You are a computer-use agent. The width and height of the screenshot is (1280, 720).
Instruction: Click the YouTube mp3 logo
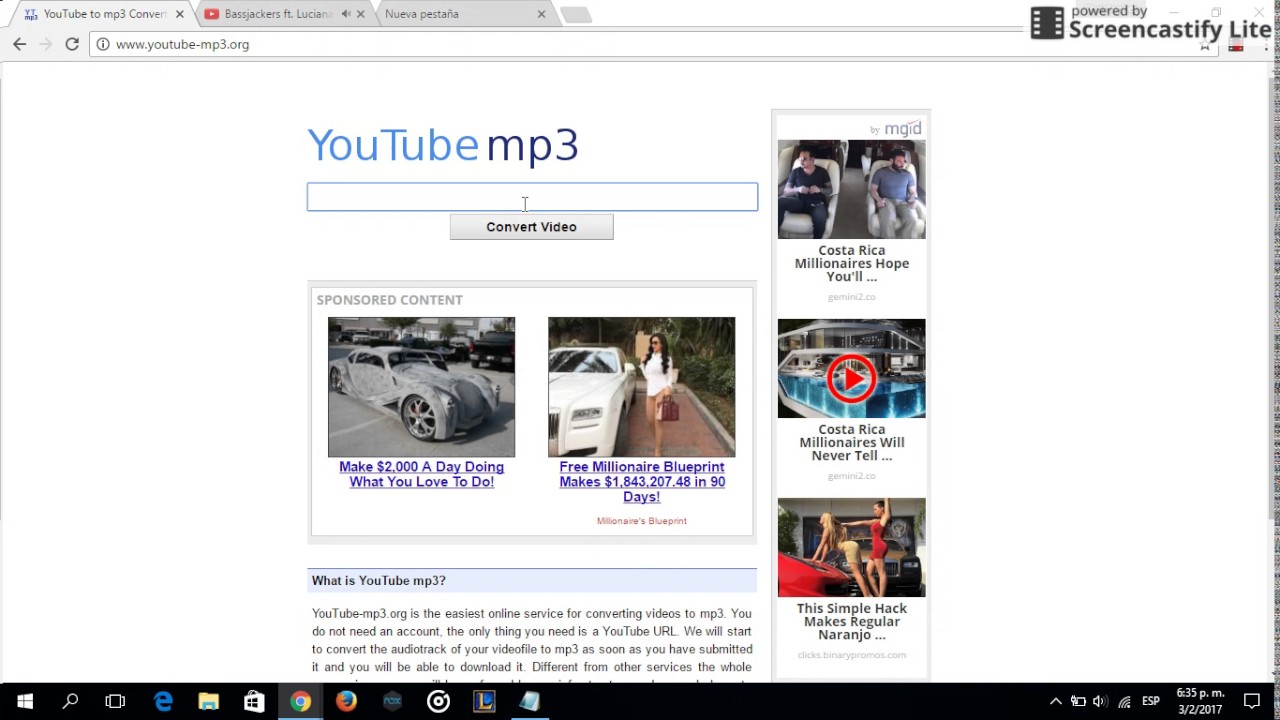coord(442,146)
